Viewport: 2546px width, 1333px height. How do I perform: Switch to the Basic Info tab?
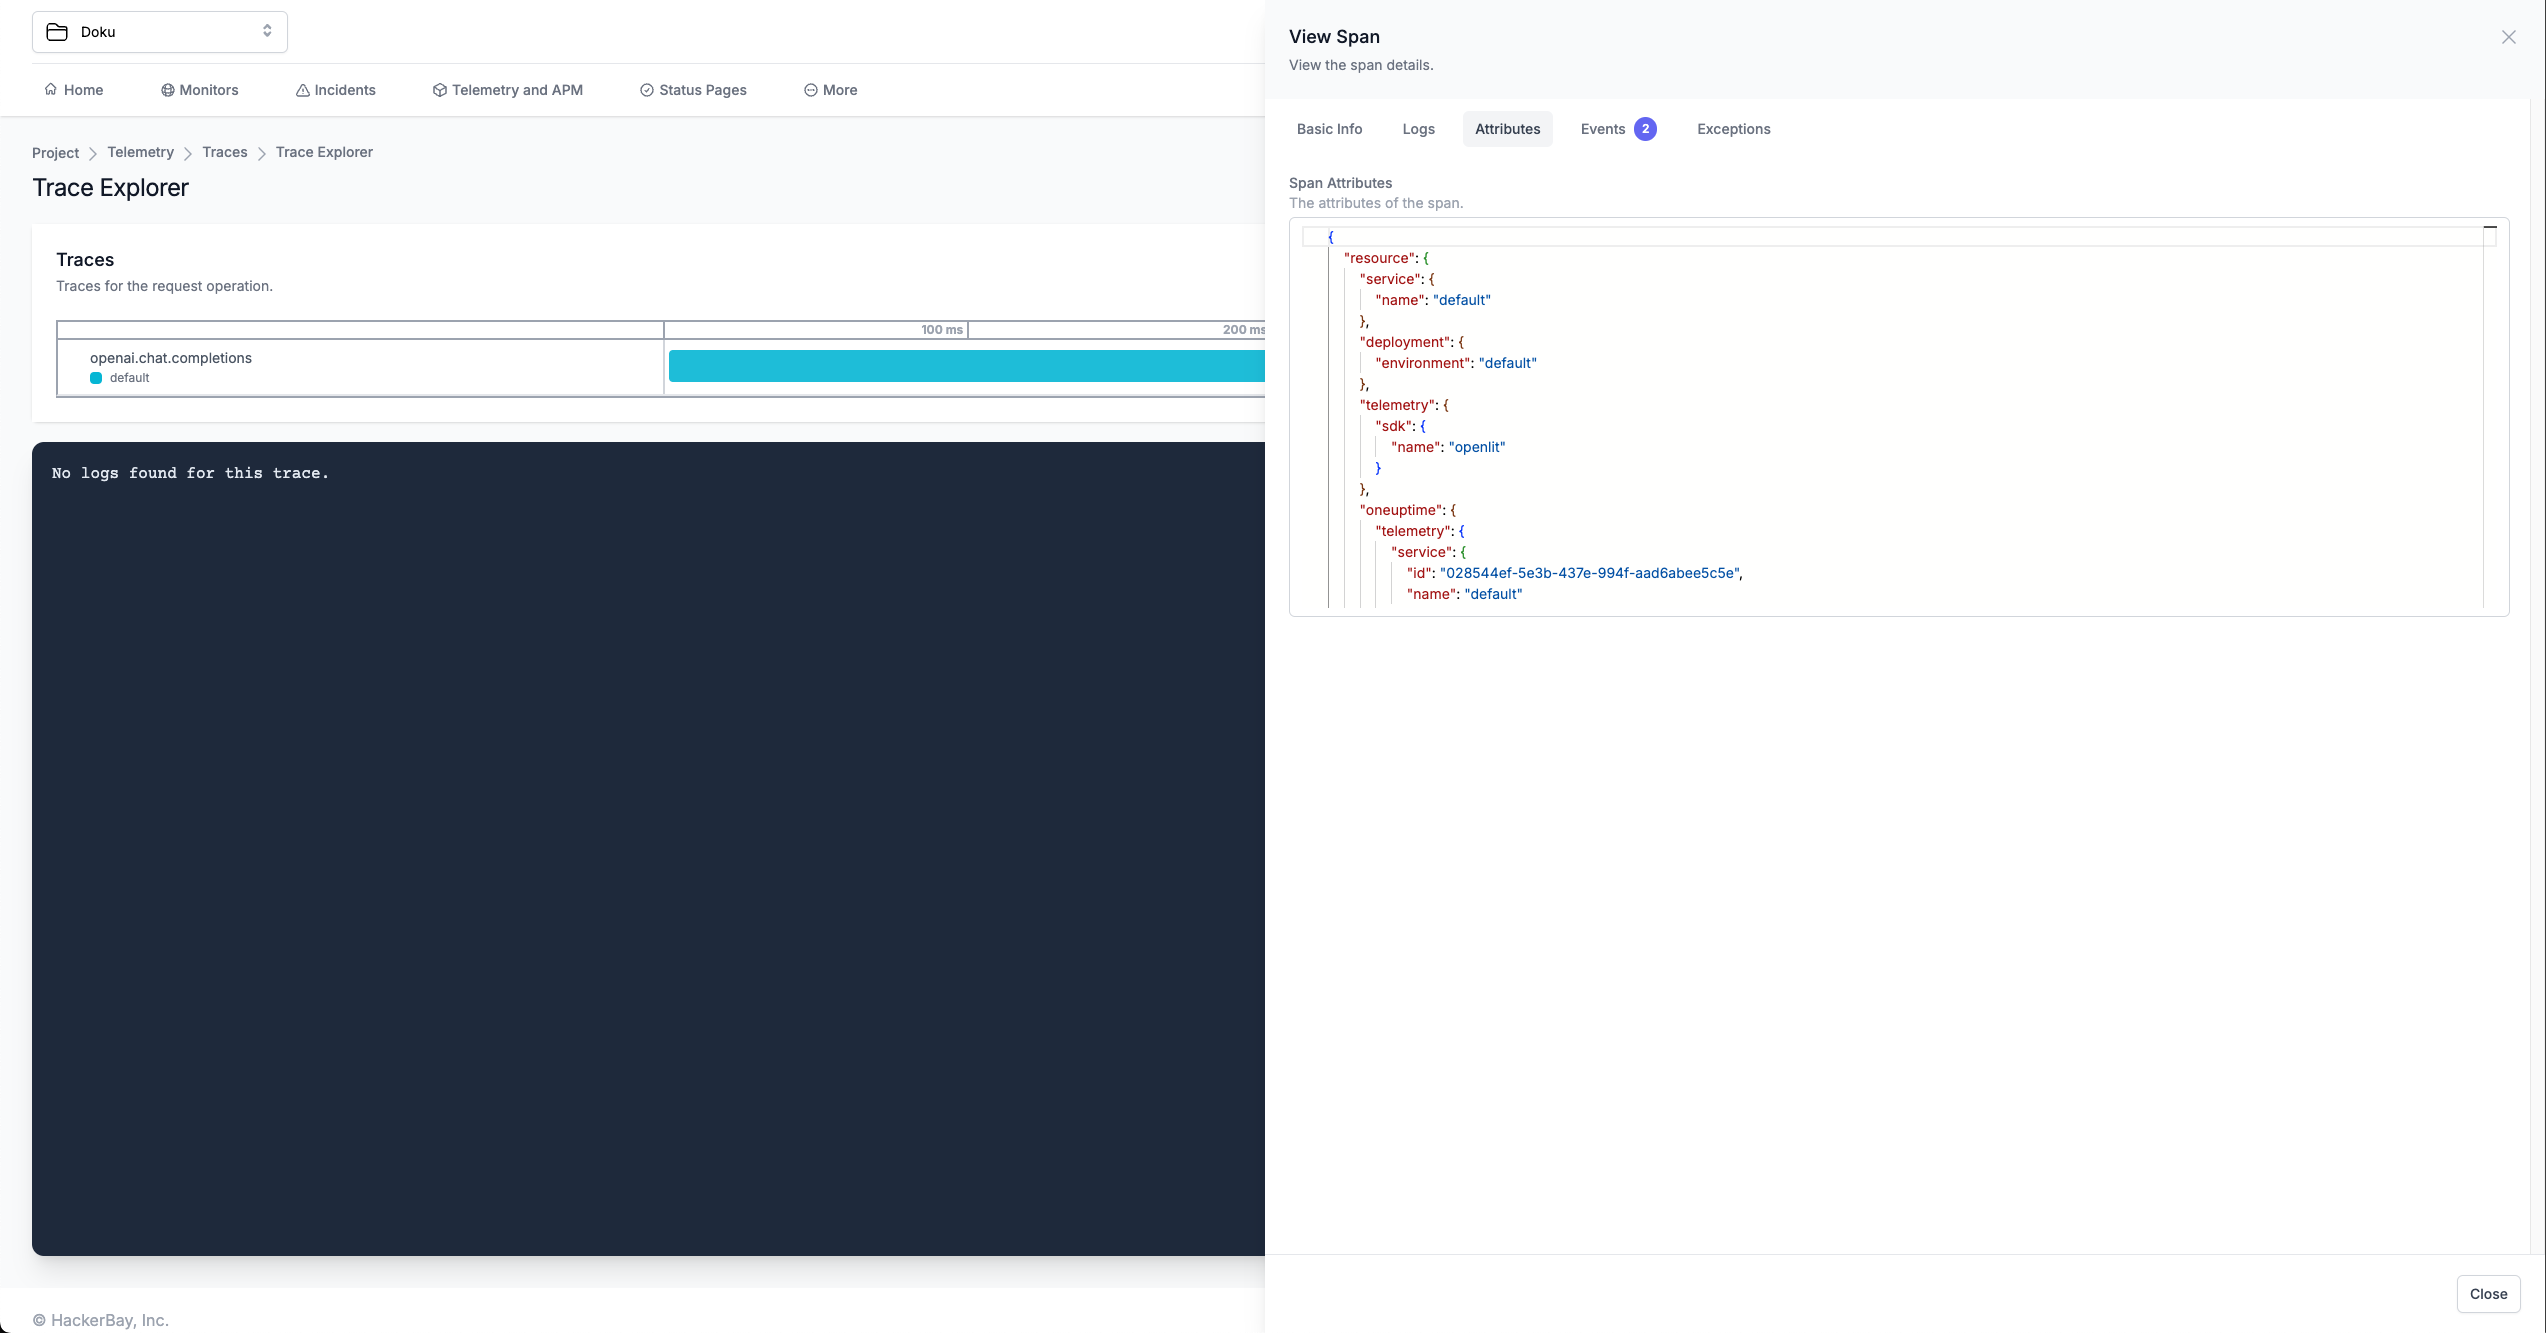click(1329, 129)
